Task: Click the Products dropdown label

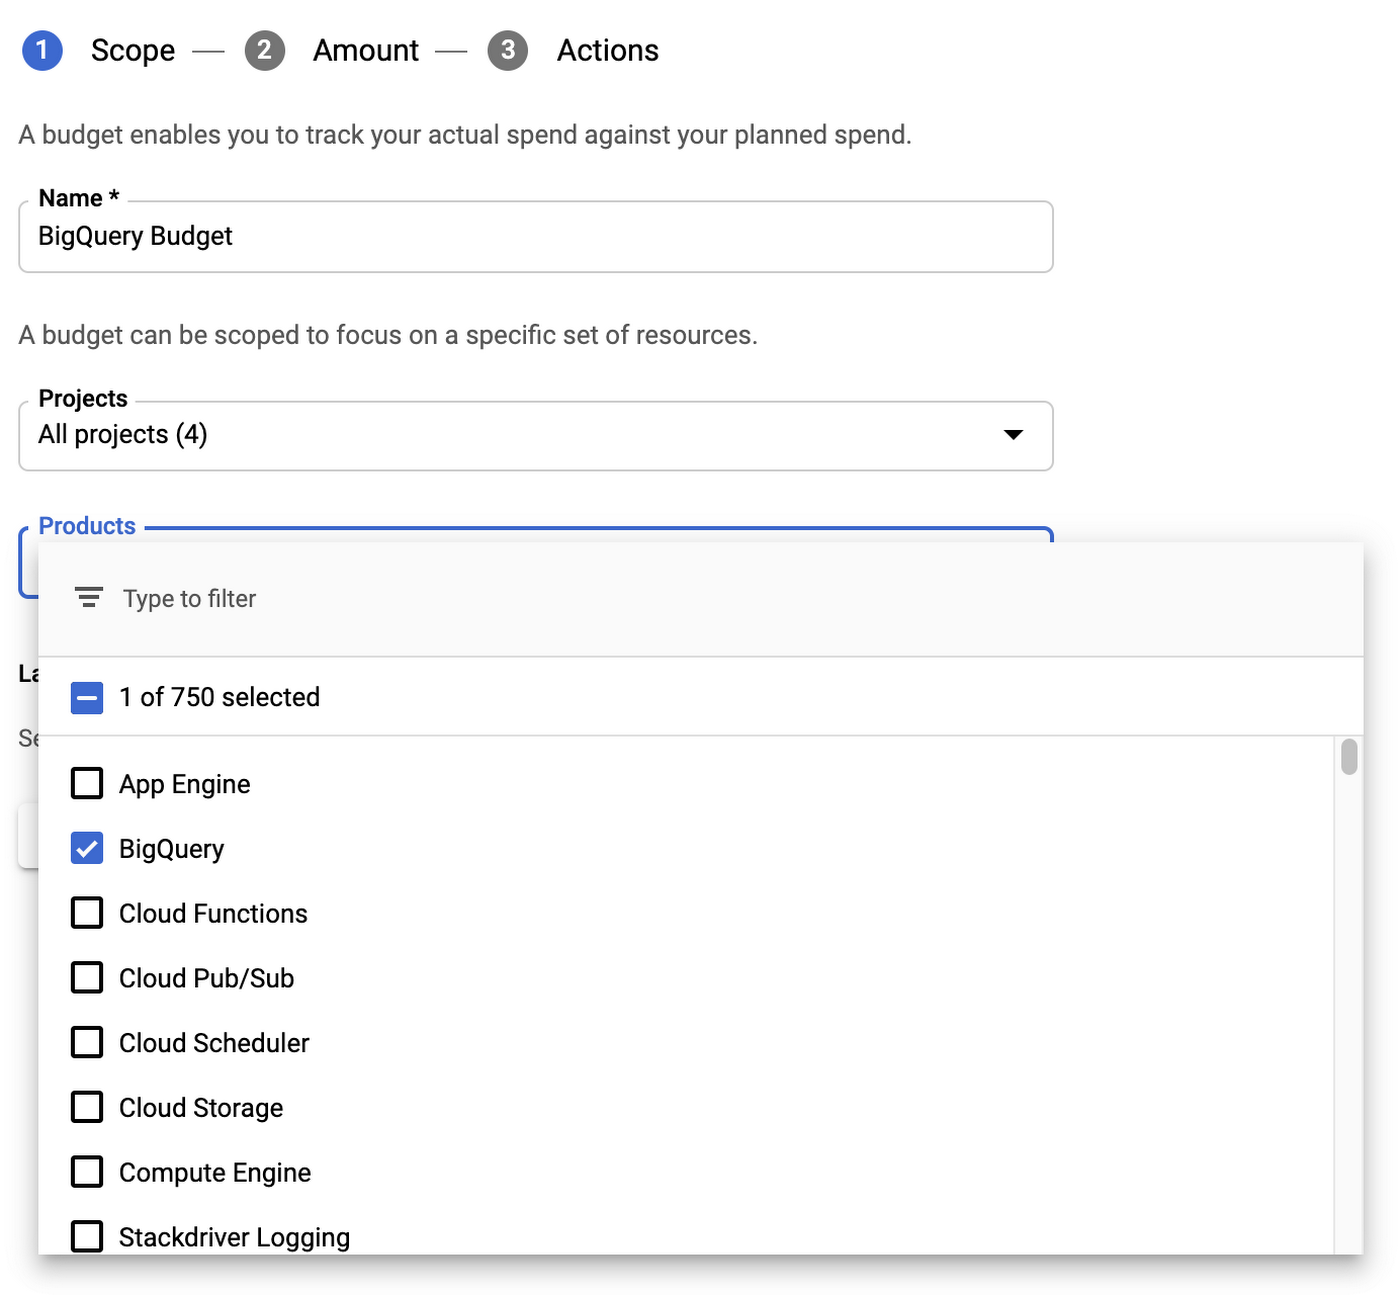Action: 87,526
